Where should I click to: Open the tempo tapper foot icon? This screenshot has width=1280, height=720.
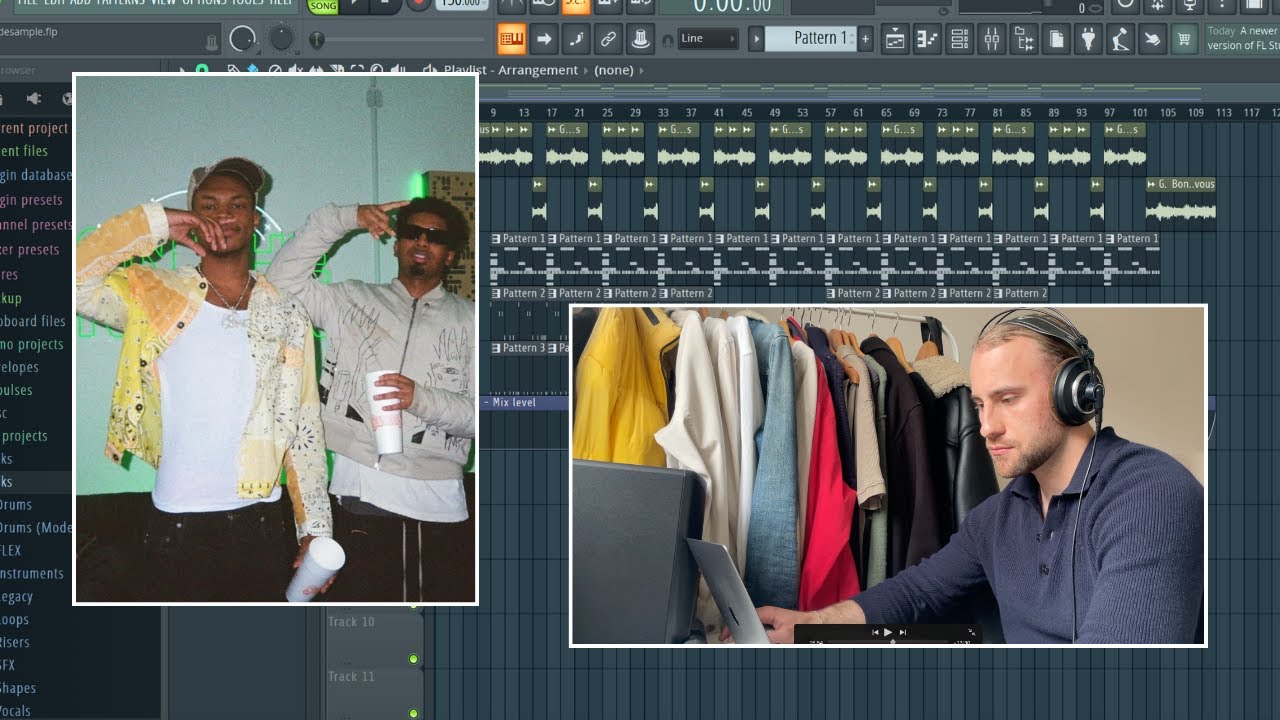point(1120,40)
